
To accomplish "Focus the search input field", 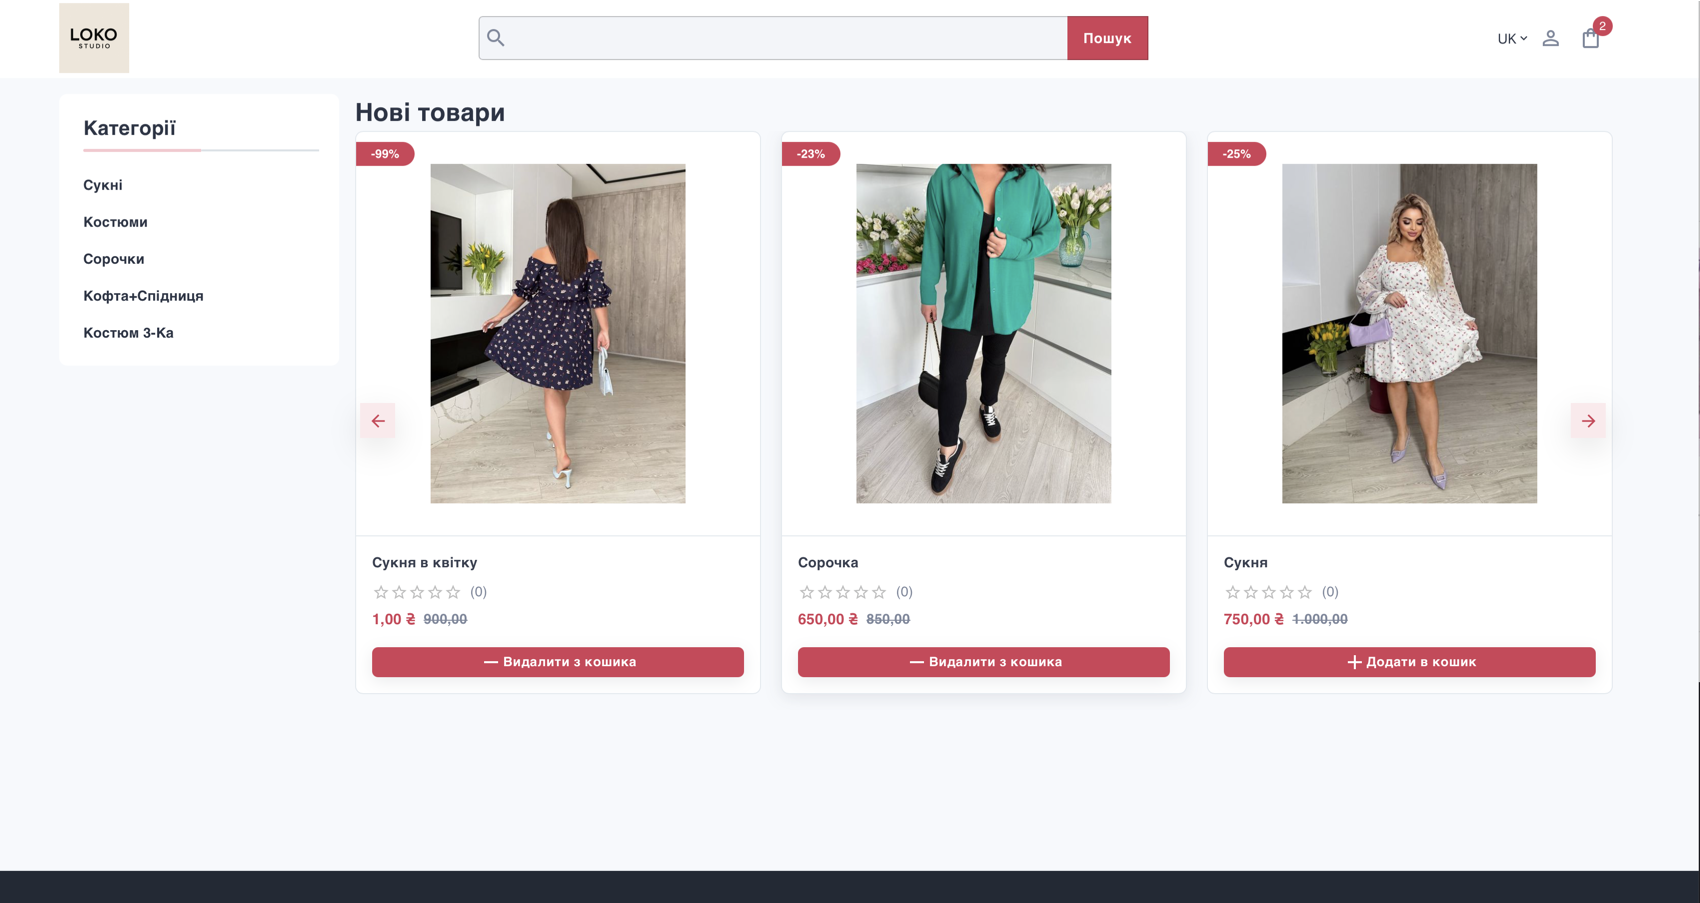I will click(785, 38).
